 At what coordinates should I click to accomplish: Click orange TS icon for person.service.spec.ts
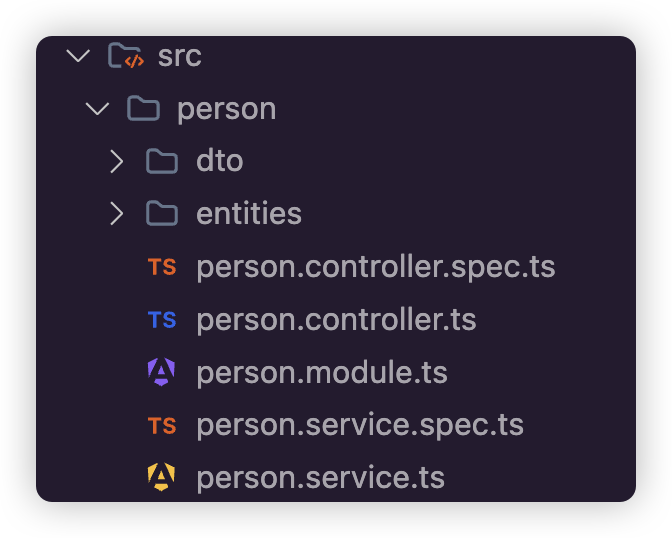tap(162, 426)
